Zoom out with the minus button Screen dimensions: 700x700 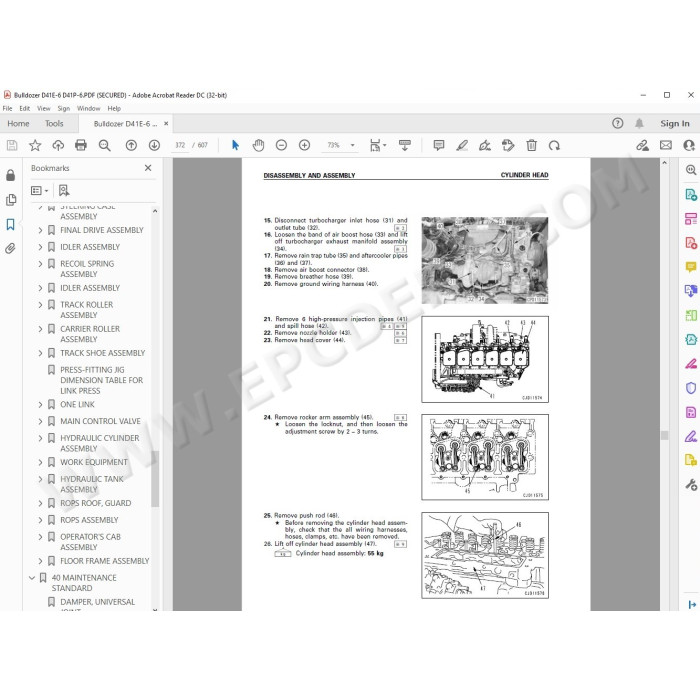tap(281, 145)
